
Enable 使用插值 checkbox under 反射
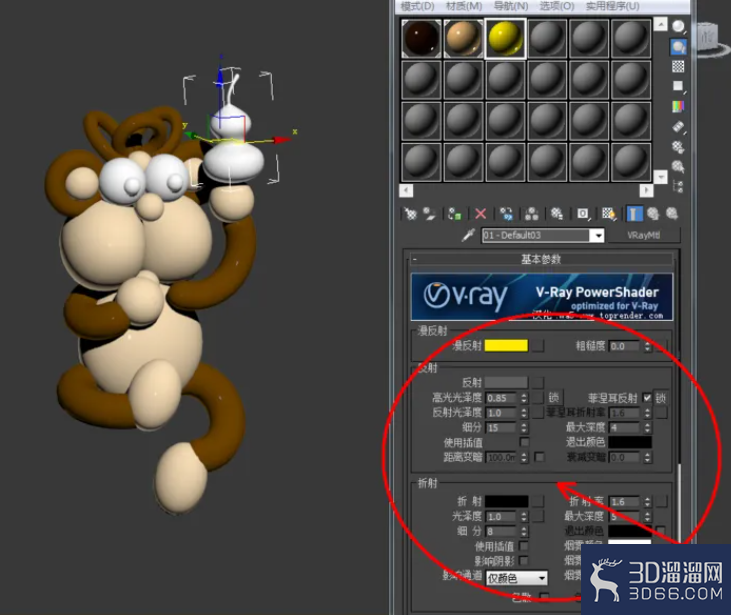pyautogui.click(x=524, y=442)
